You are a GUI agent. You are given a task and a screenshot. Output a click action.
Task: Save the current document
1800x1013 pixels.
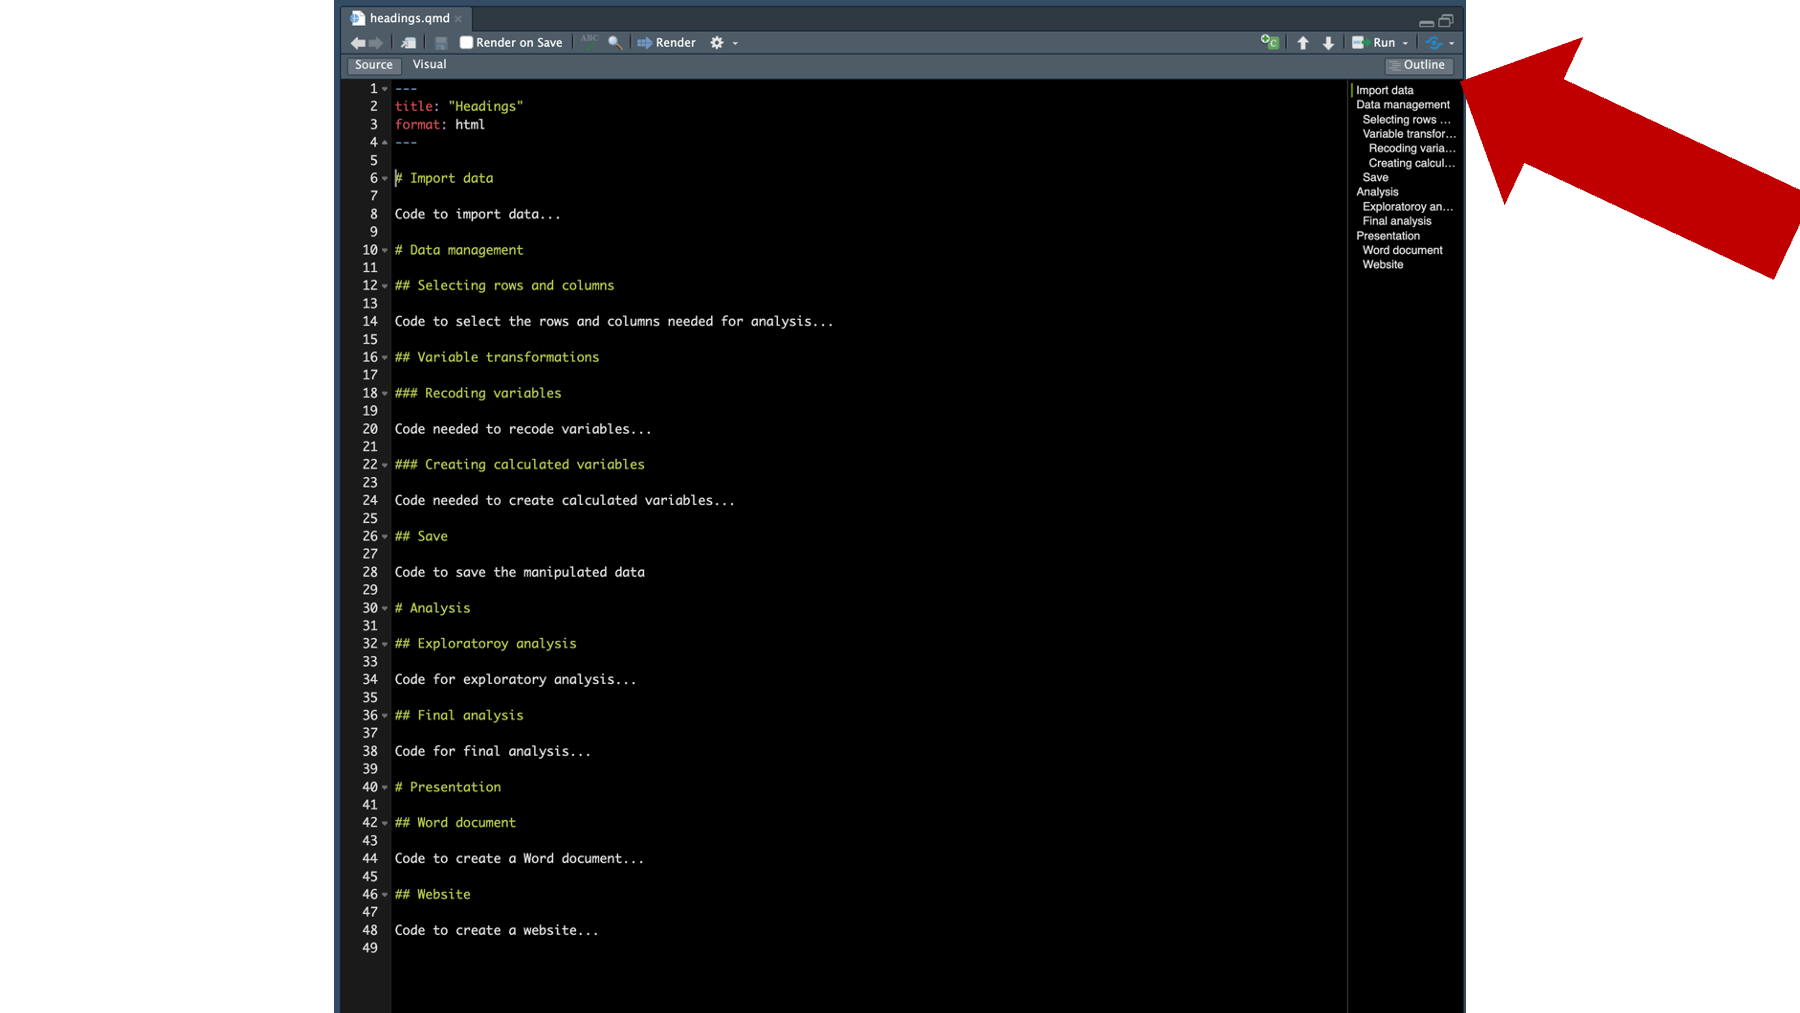441,43
